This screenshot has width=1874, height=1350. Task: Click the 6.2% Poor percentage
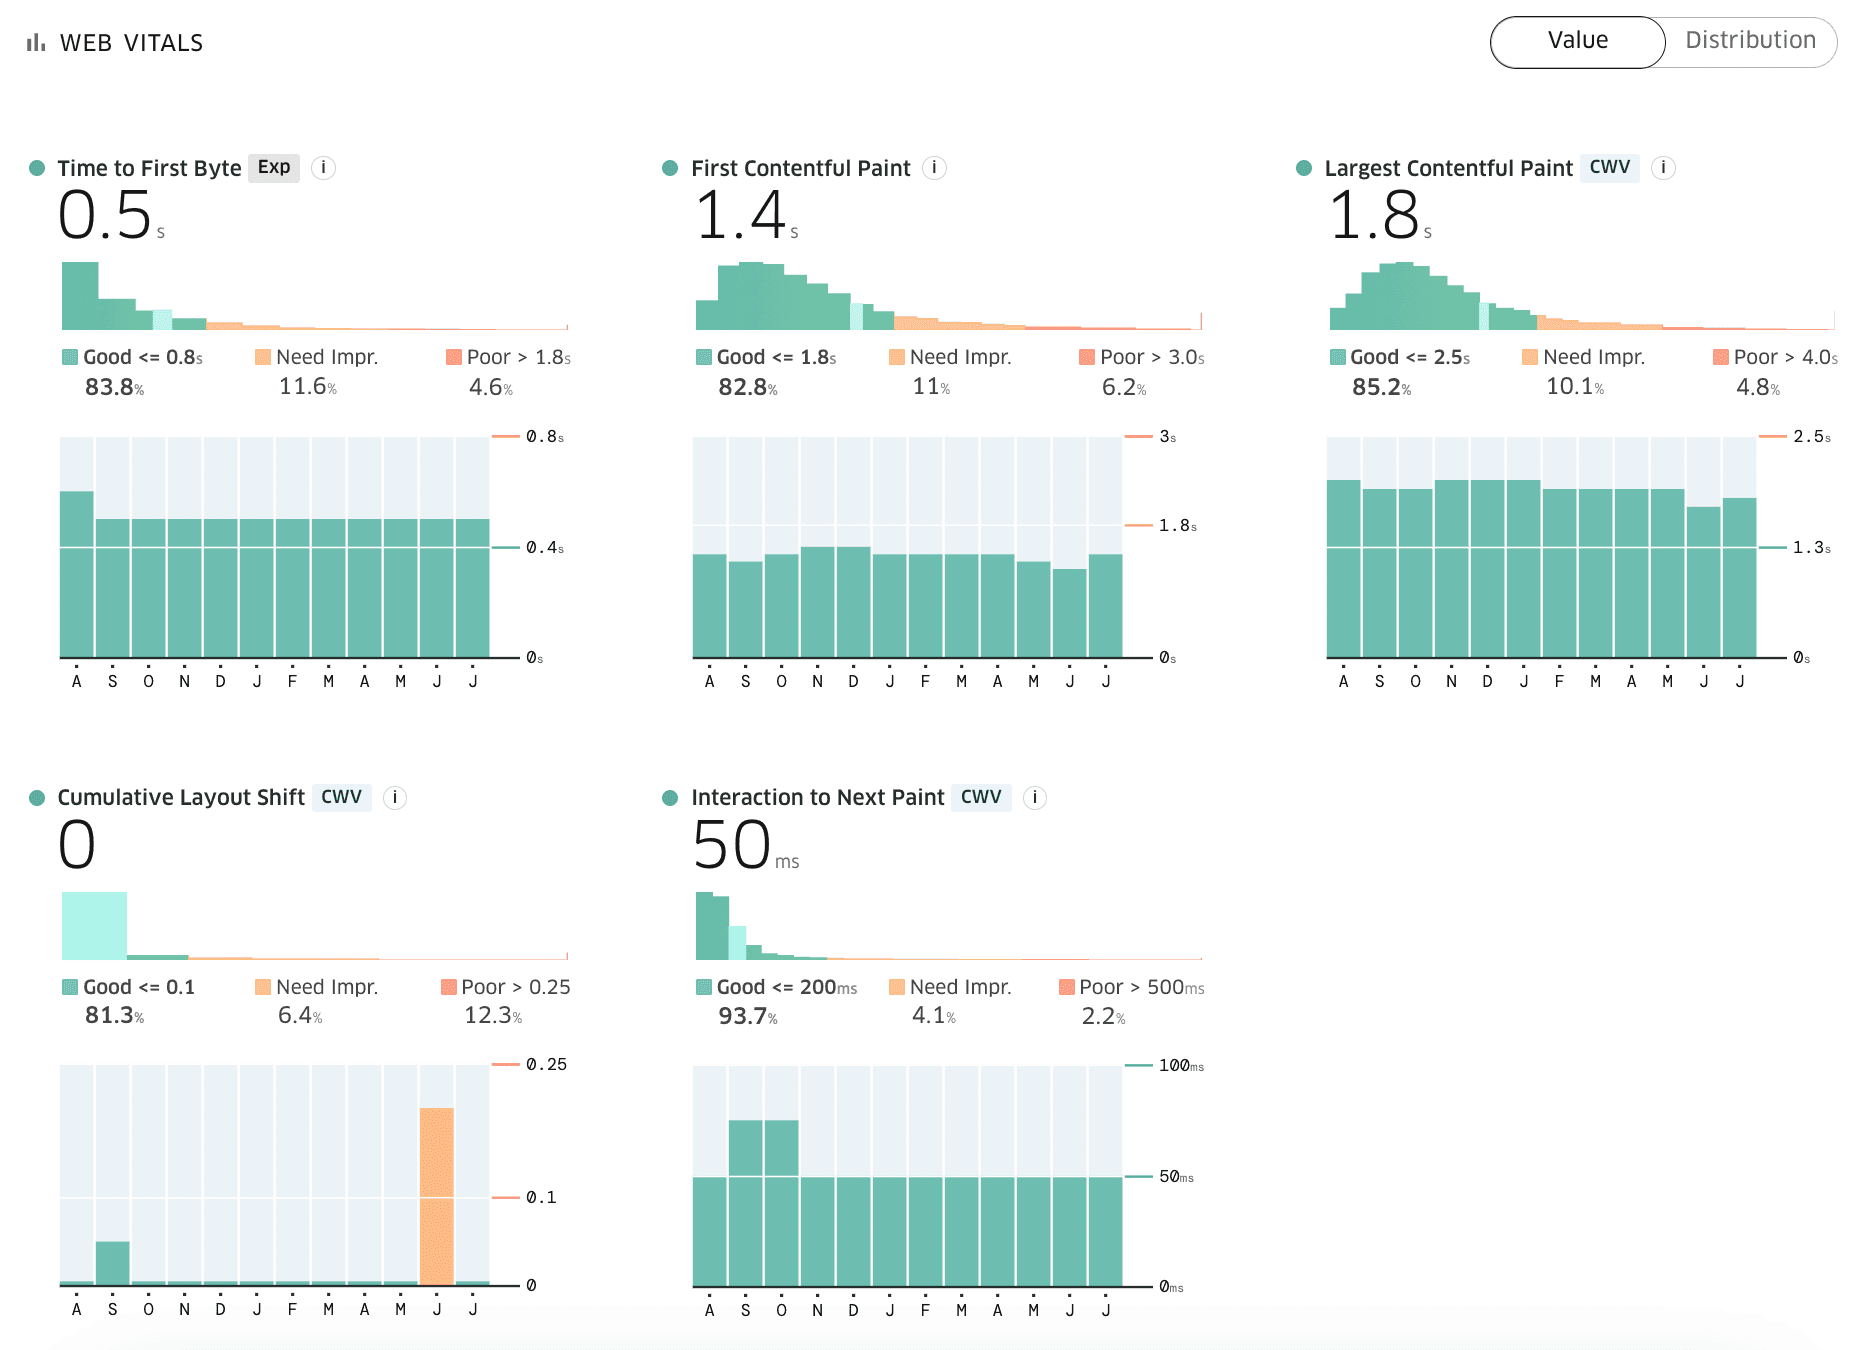[x=1124, y=387]
